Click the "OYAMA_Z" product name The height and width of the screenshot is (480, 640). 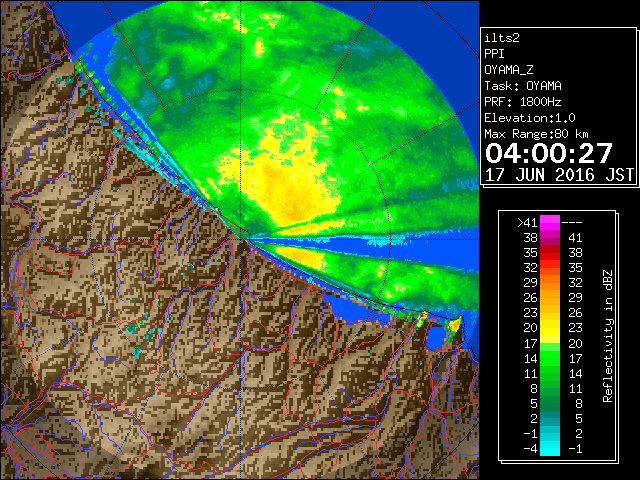(509, 70)
